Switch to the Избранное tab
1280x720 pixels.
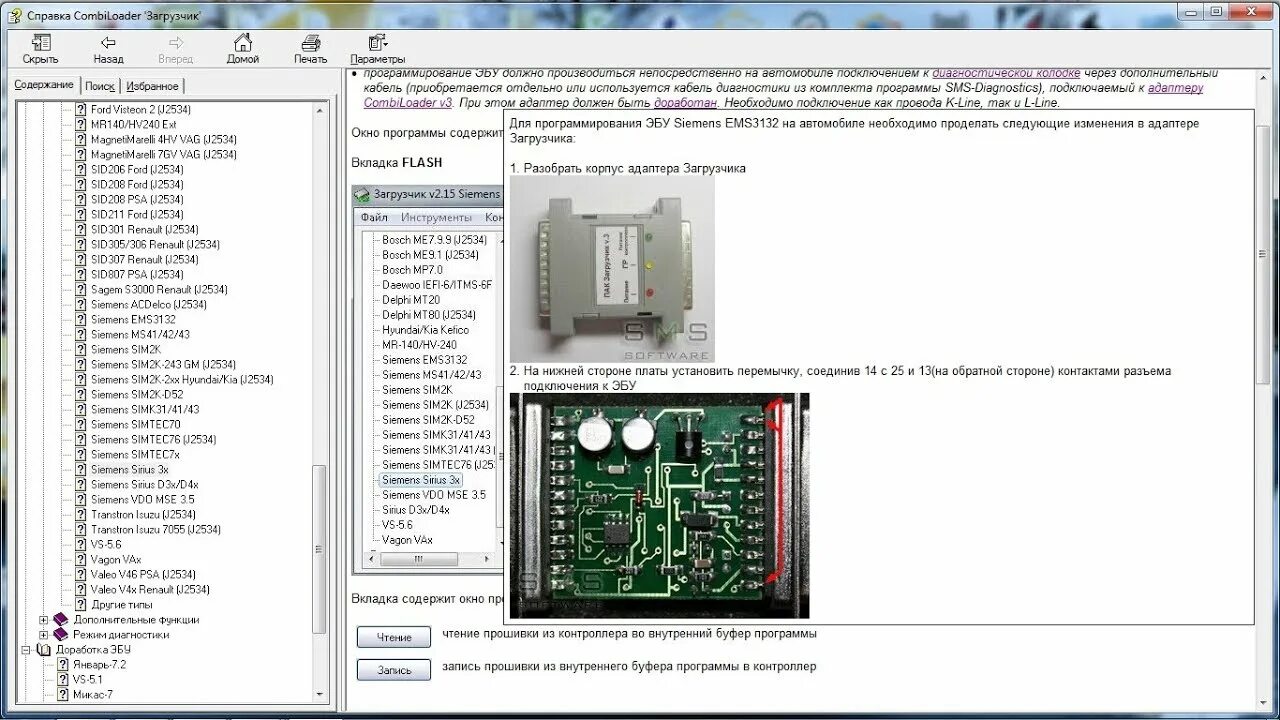click(152, 86)
